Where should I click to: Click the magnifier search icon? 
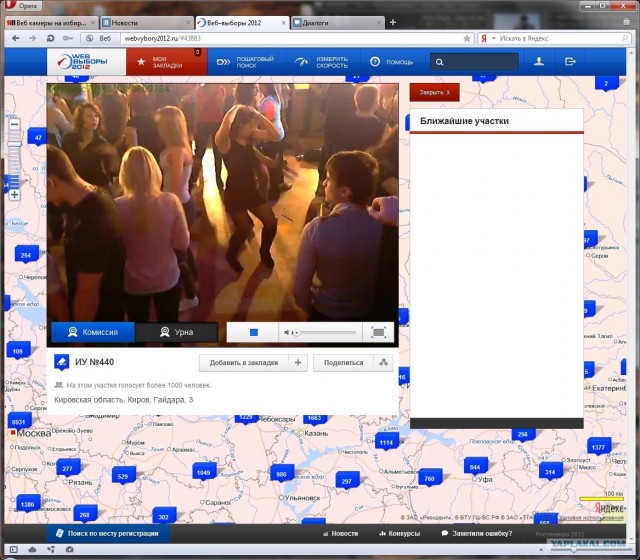tap(439, 62)
